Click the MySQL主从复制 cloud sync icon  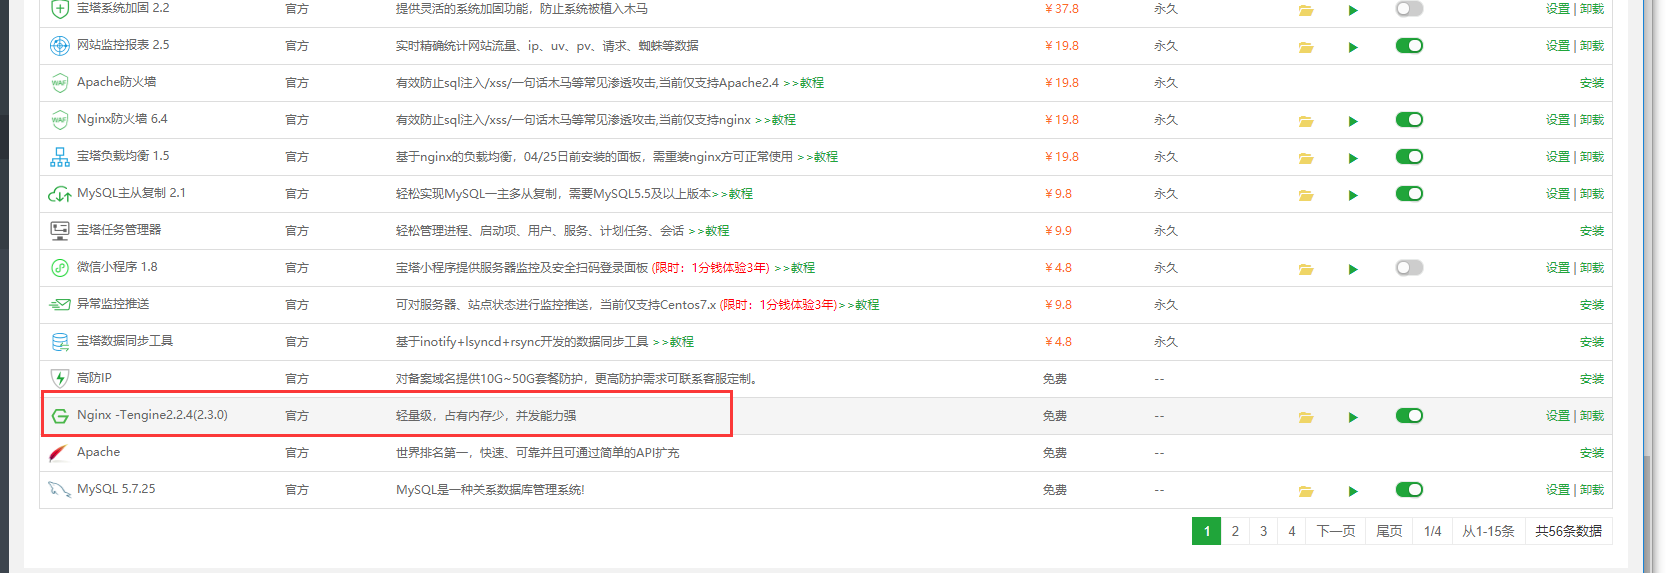coord(60,193)
